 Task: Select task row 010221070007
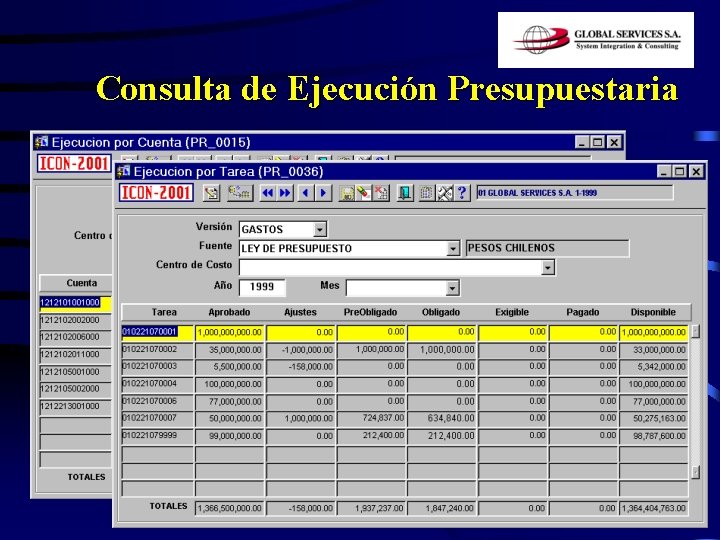click(x=158, y=419)
